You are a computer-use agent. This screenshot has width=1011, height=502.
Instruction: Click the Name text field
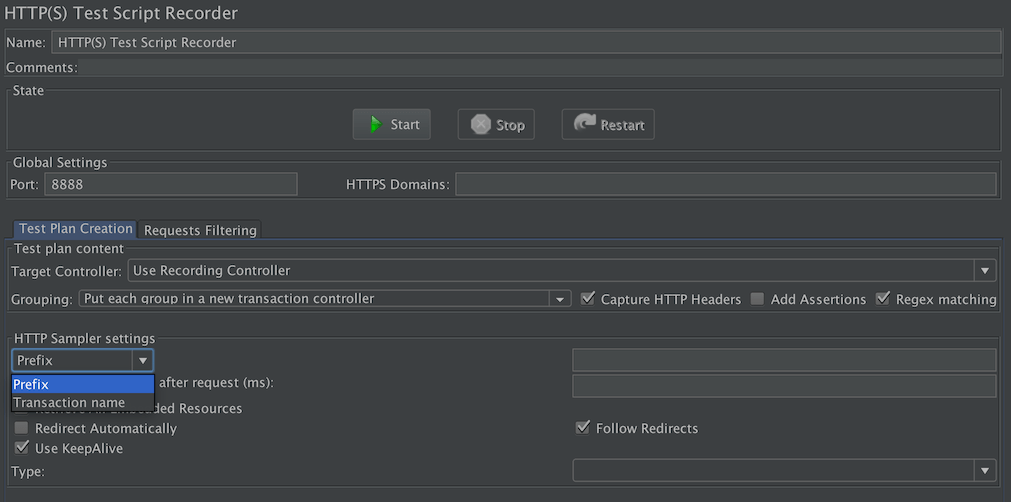pos(525,42)
